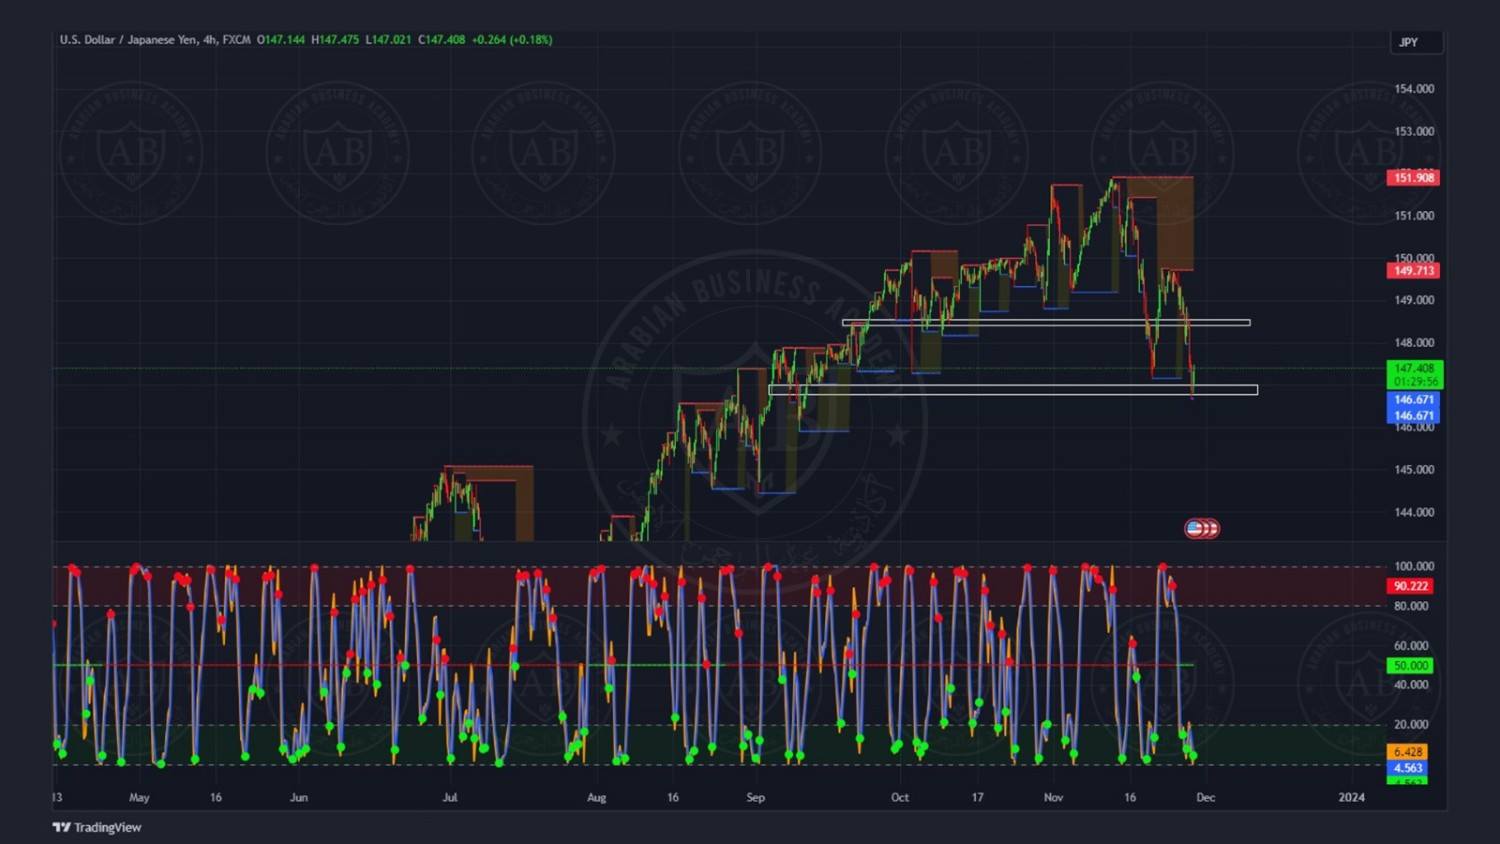
Task: Click the Oct label on time axis
Action: click(x=900, y=798)
